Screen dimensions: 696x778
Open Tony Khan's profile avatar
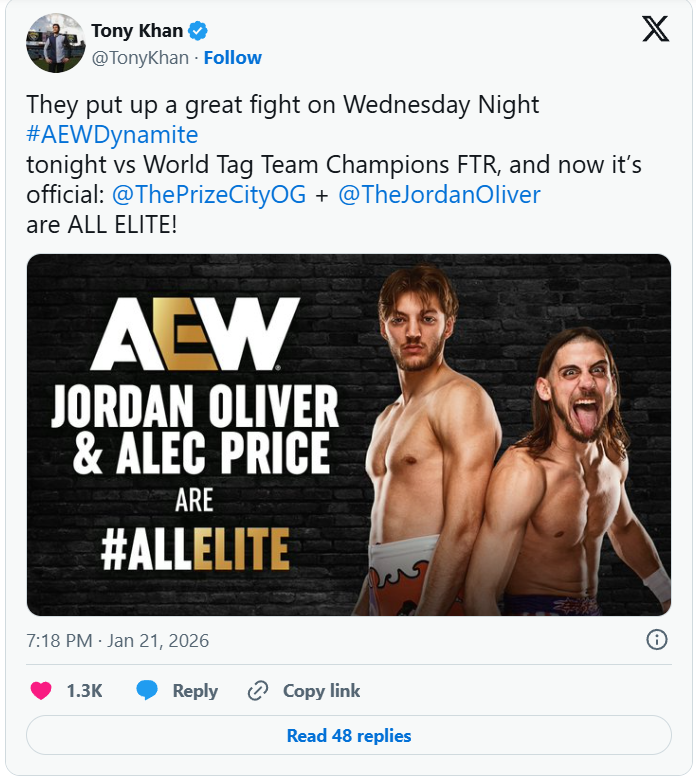pos(55,43)
